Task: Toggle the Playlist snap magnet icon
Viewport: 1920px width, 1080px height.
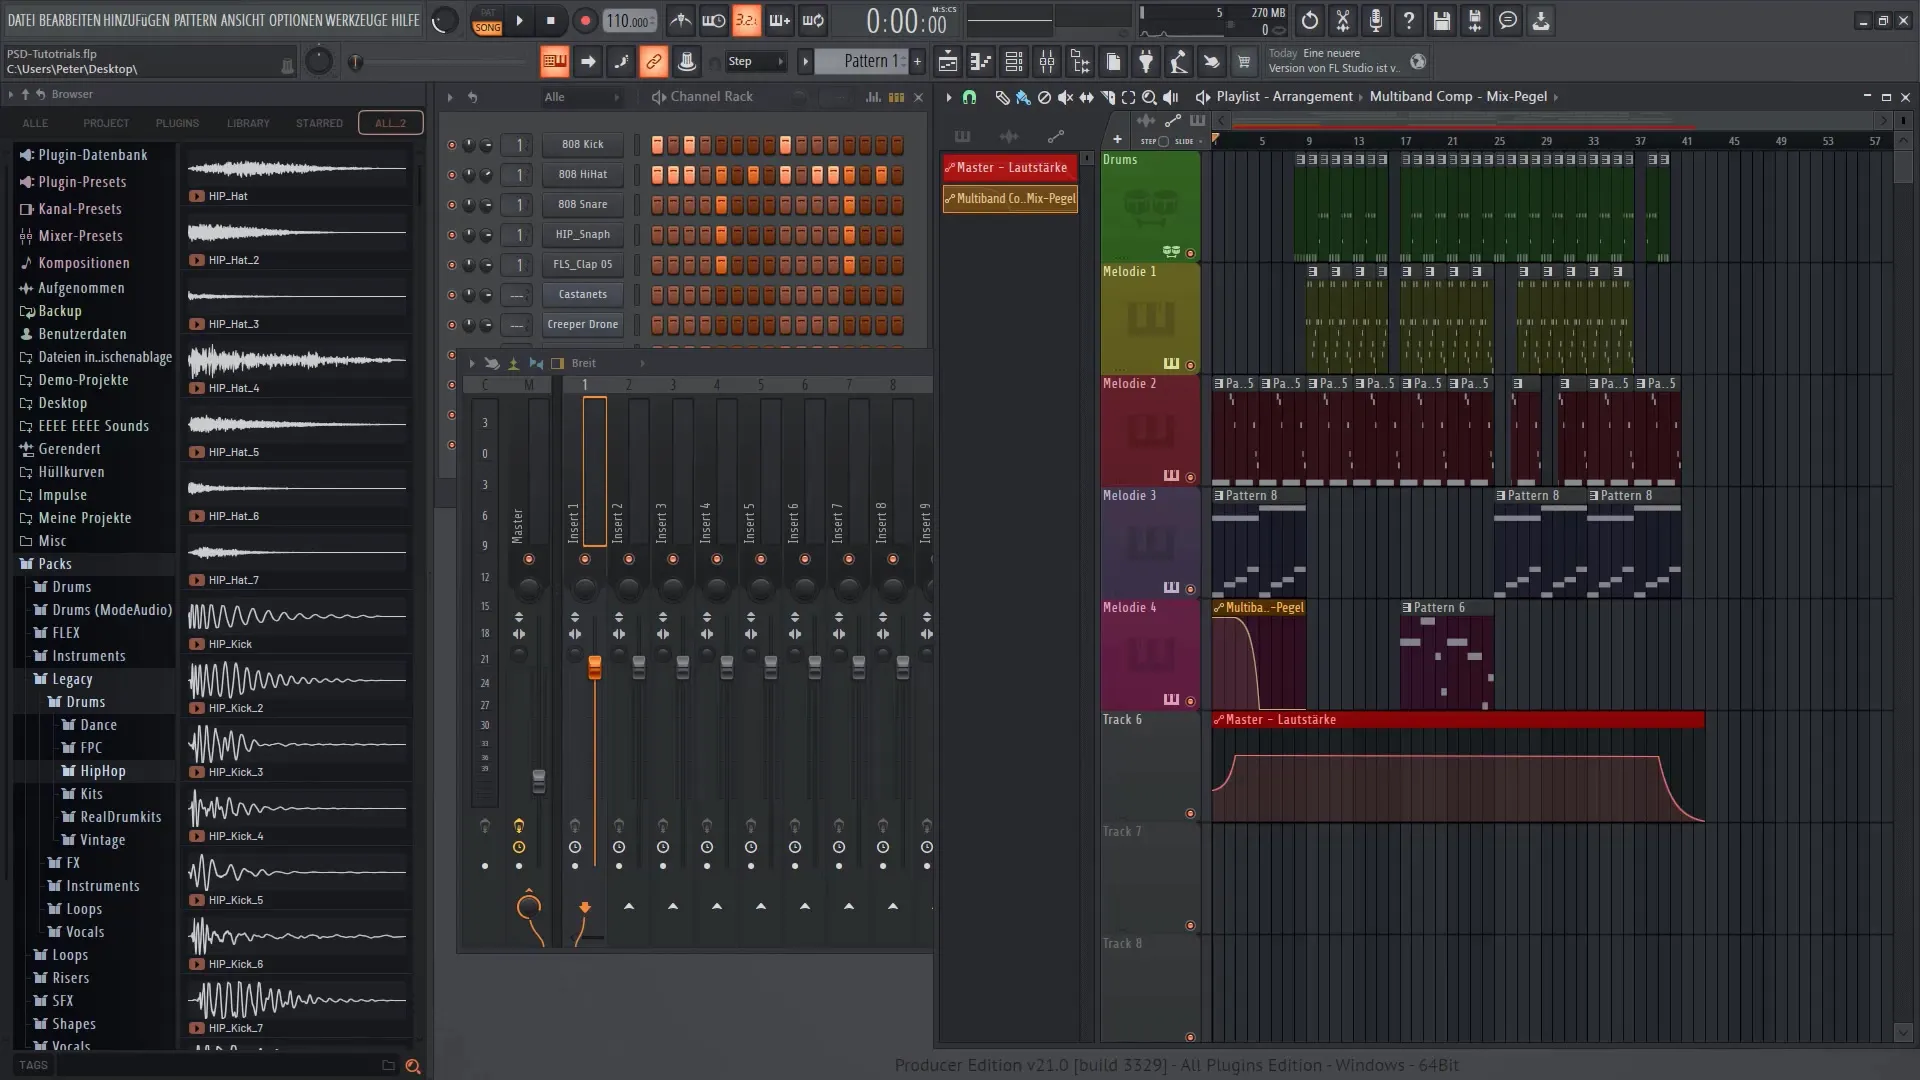Action: tap(969, 97)
